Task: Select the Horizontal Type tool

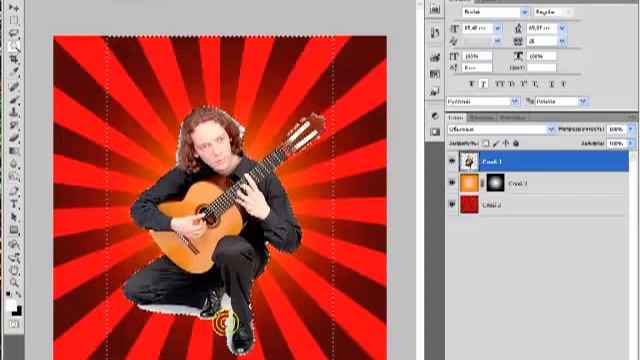Action: click(x=14, y=204)
